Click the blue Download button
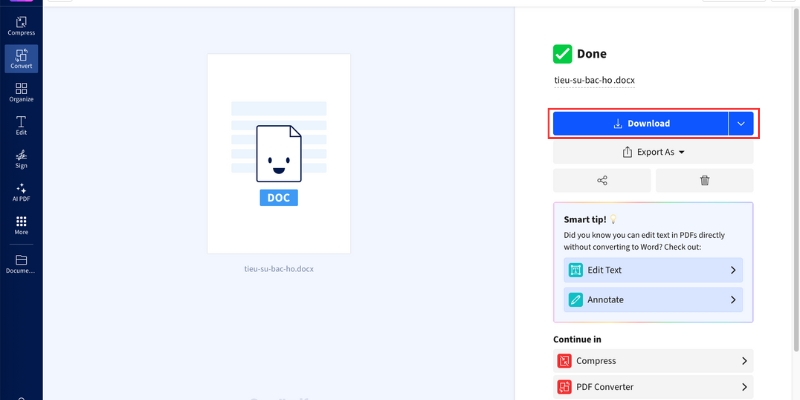800x400 pixels. pos(641,124)
